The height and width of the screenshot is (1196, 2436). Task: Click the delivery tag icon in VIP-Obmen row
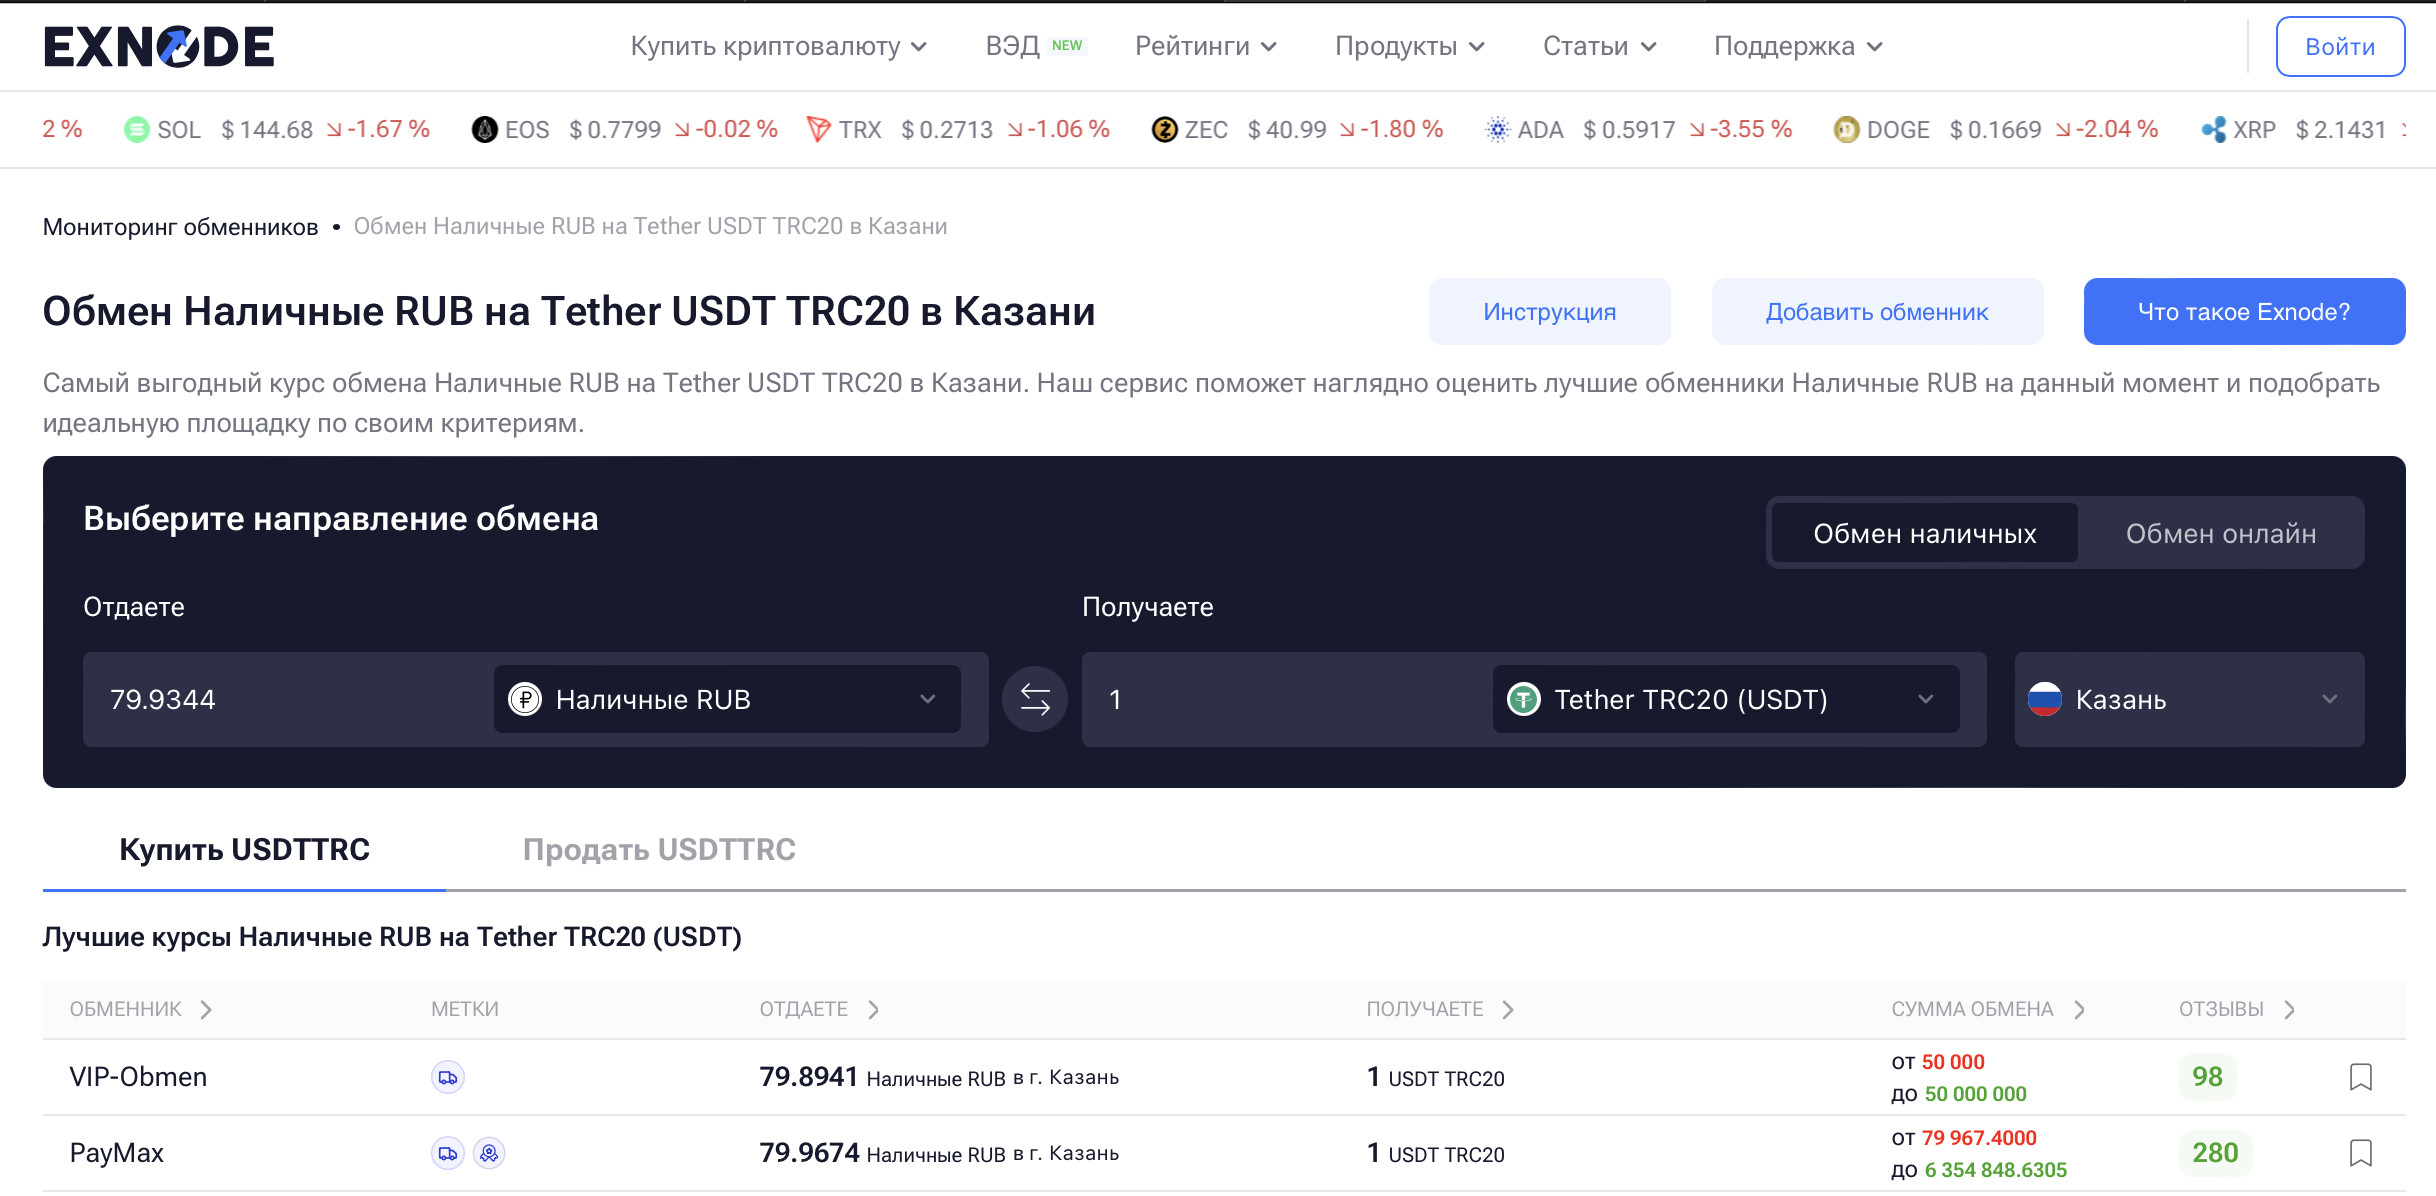point(448,1077)
